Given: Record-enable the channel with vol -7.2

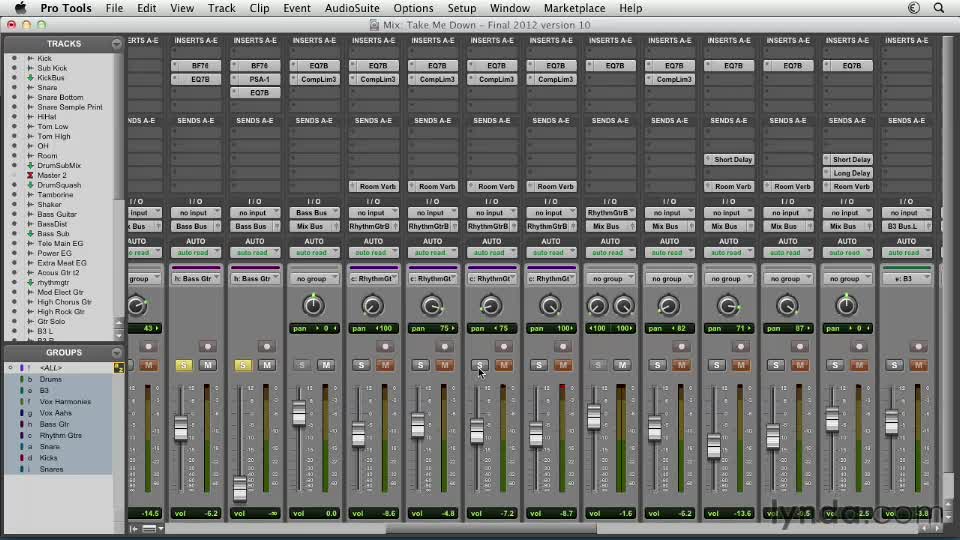Looking at the screenshot, I should (504, 347).
